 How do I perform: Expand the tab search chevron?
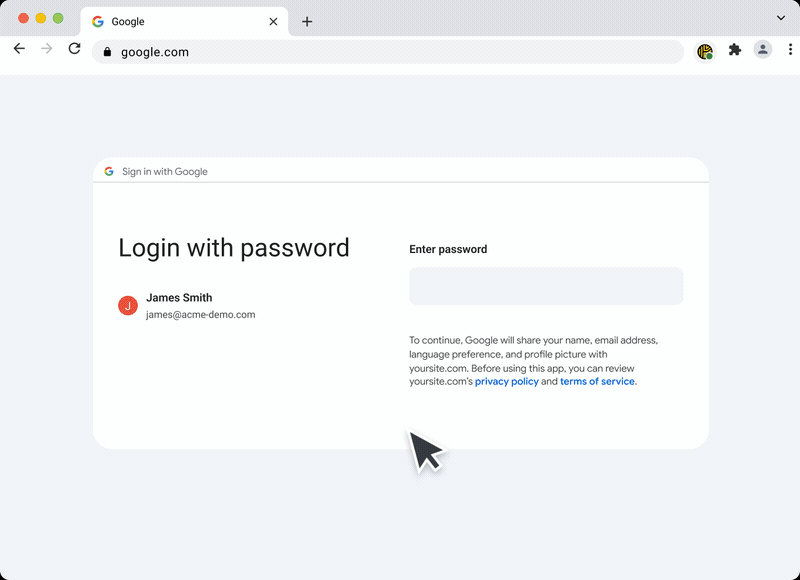pos(781,18)
